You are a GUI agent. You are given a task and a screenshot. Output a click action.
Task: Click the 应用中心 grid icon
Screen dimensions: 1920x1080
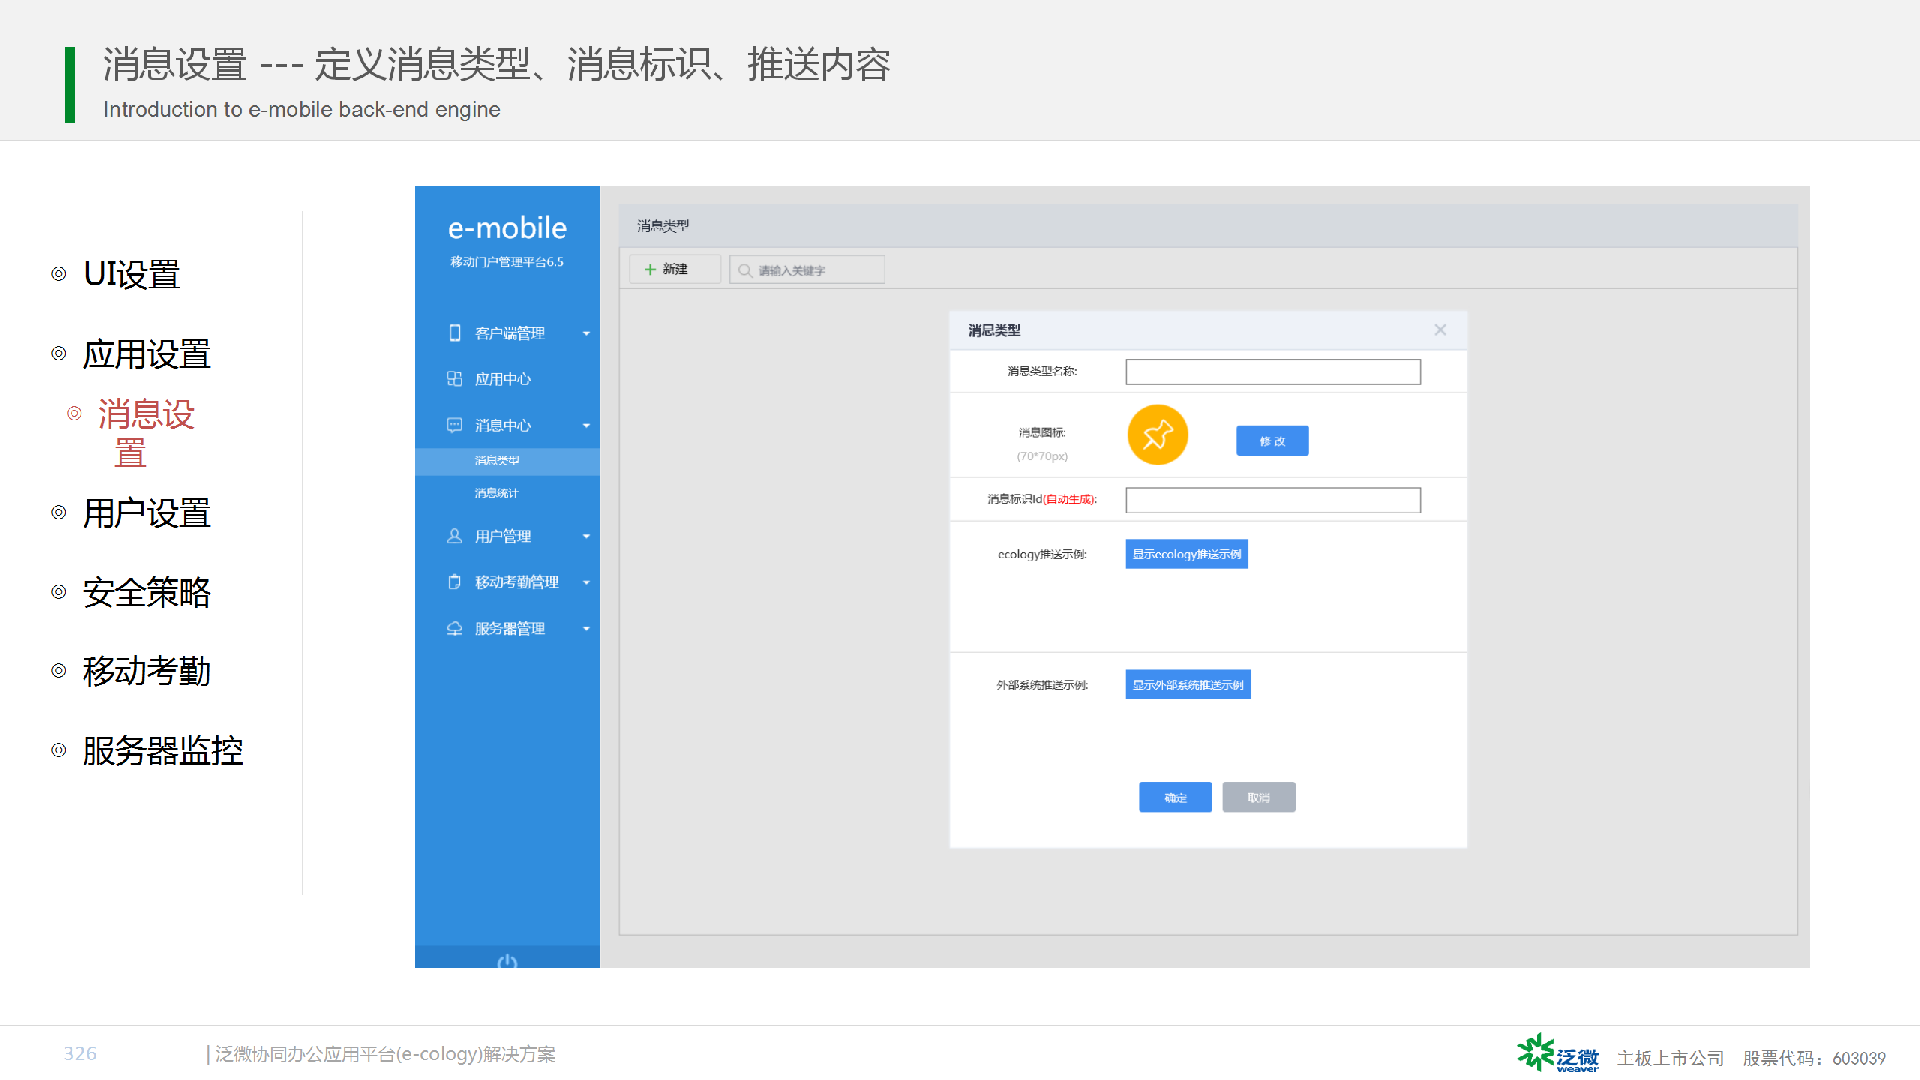[x=454, y=379]
